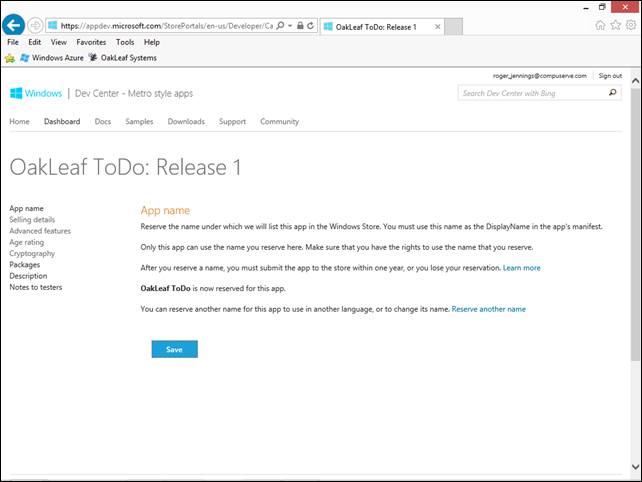Click the scroll up arrow on scrollbar
642x482 pixels.
pyautogui.click(x=635, y=81)
